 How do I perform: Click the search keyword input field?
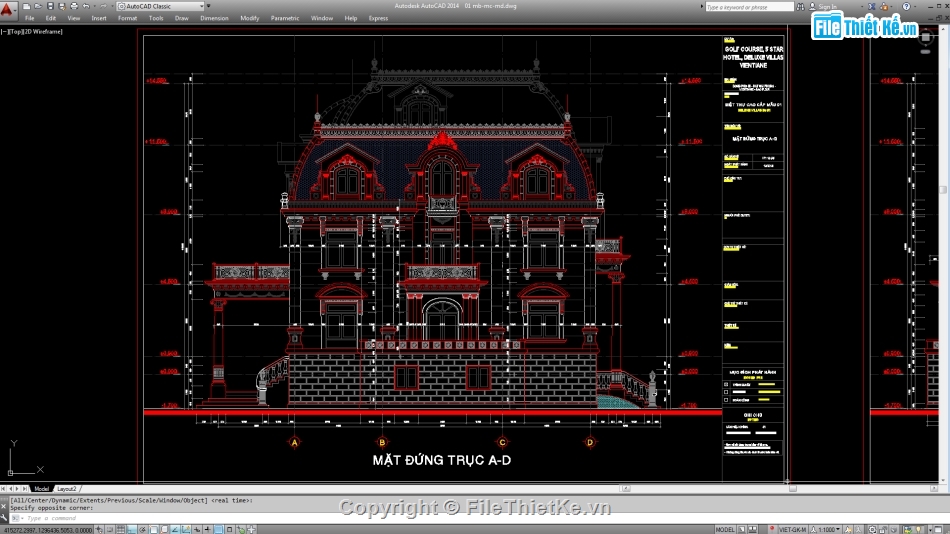click(749, 7)
